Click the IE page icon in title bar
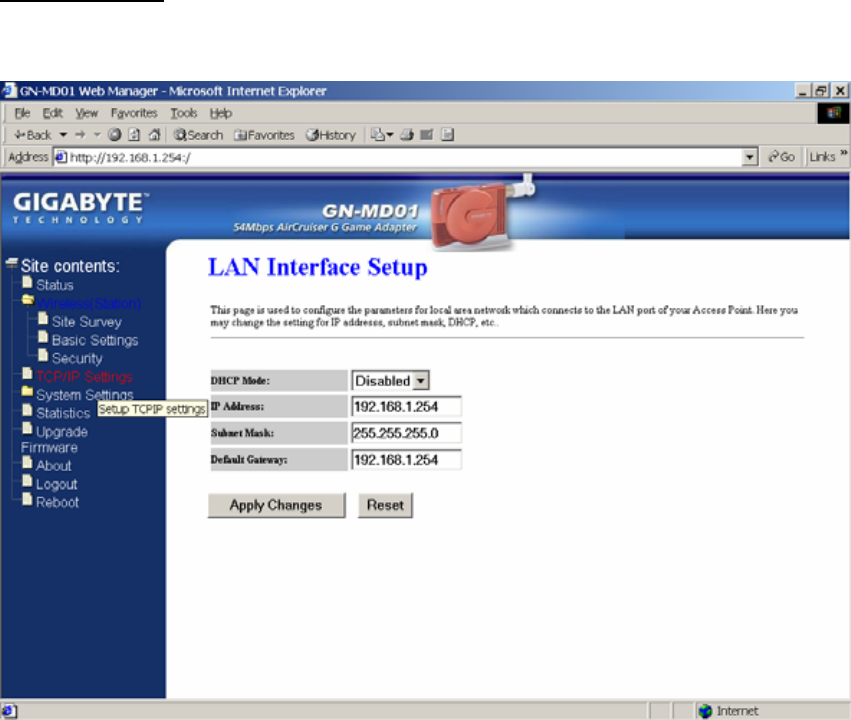The image size is (851, 720). (x=9, y=91)
